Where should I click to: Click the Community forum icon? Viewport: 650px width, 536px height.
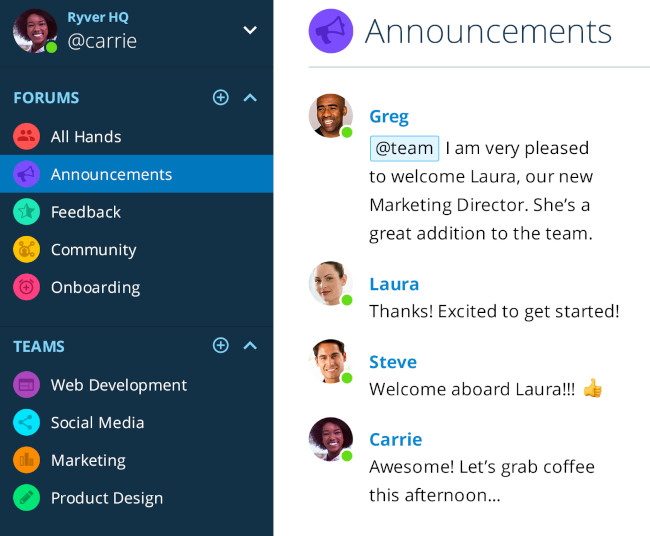point(26,250)
